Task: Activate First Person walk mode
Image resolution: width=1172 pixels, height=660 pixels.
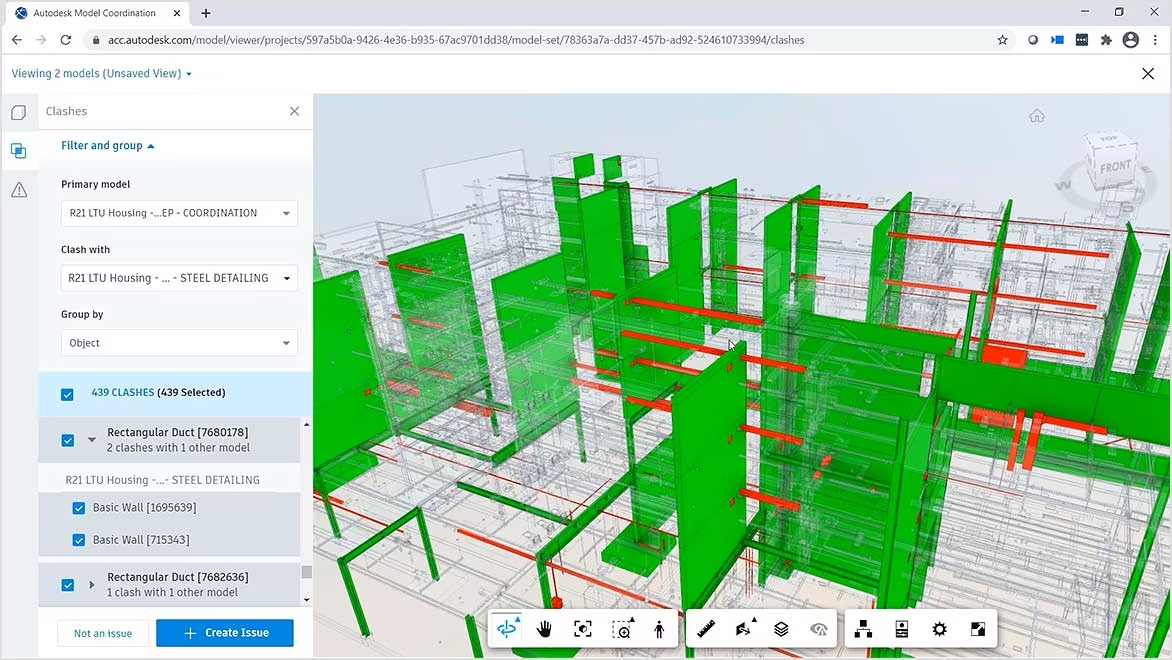Action: click(x=659, y=628)
